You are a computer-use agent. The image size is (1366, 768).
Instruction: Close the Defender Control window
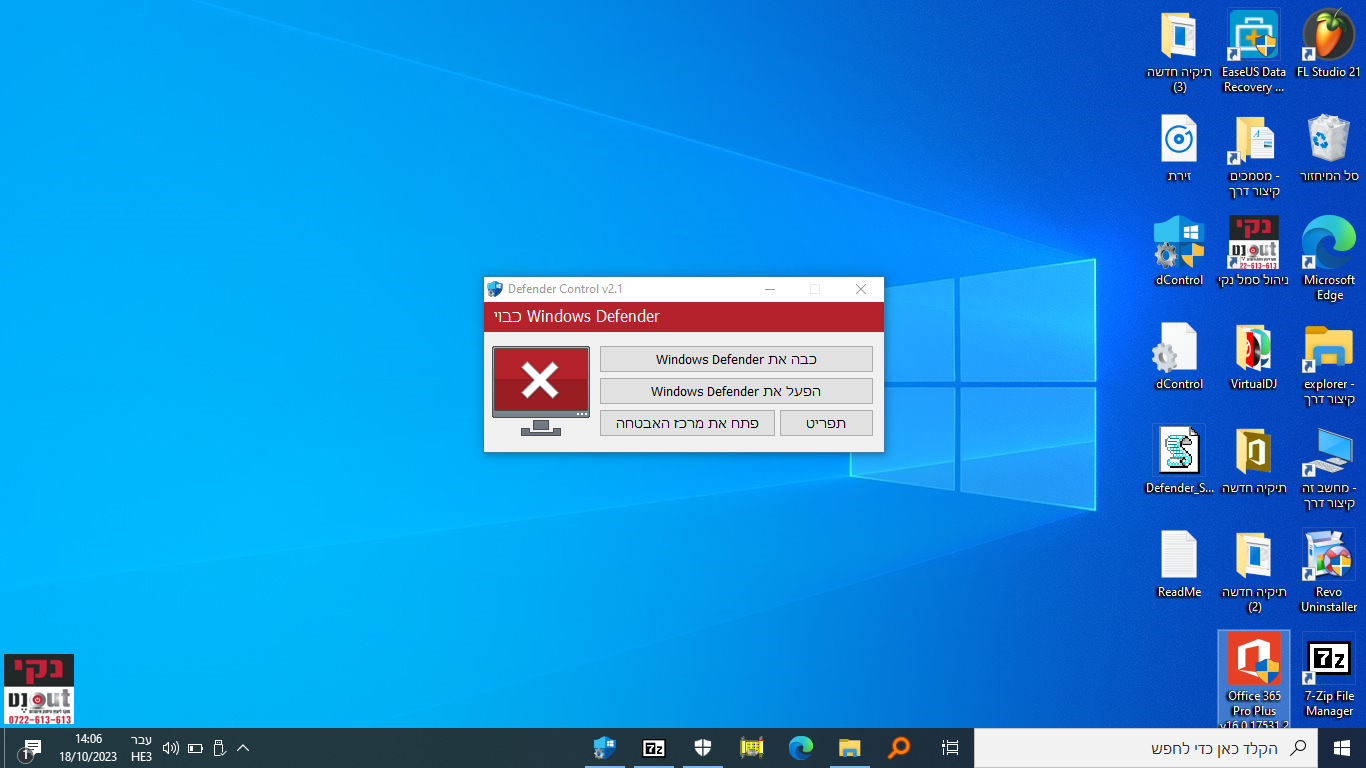pyautogui.click(x=861, y=289)
